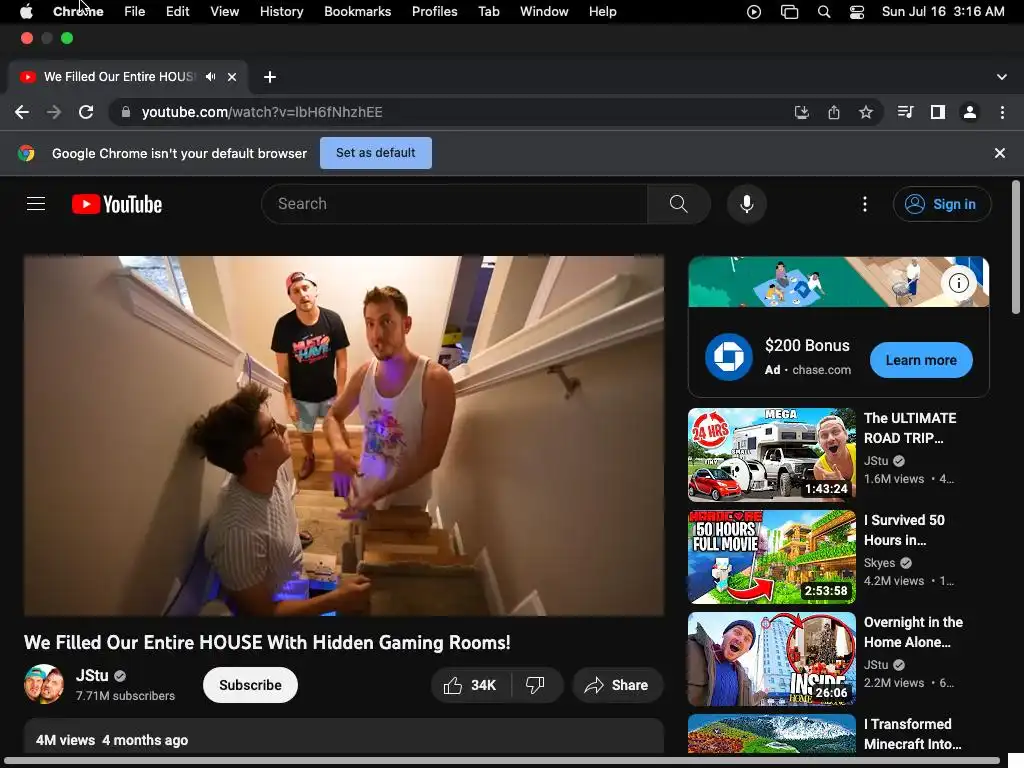This screenshot has height=768, width=1024.
Task: Open the YouTube guide hamburger menu
Action: pos(36,204)
